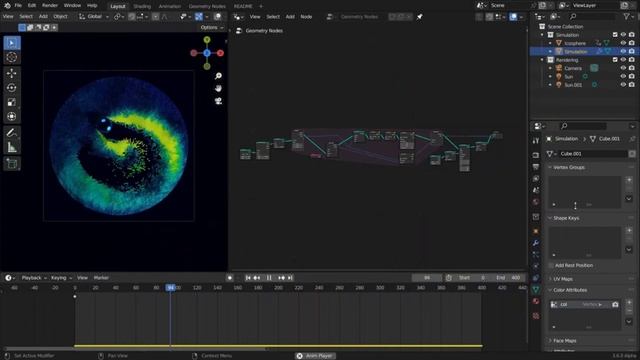The width and height of the screenshot is (640, 360).
Task: Select the Move tool
Action: [x=12, y=73]
